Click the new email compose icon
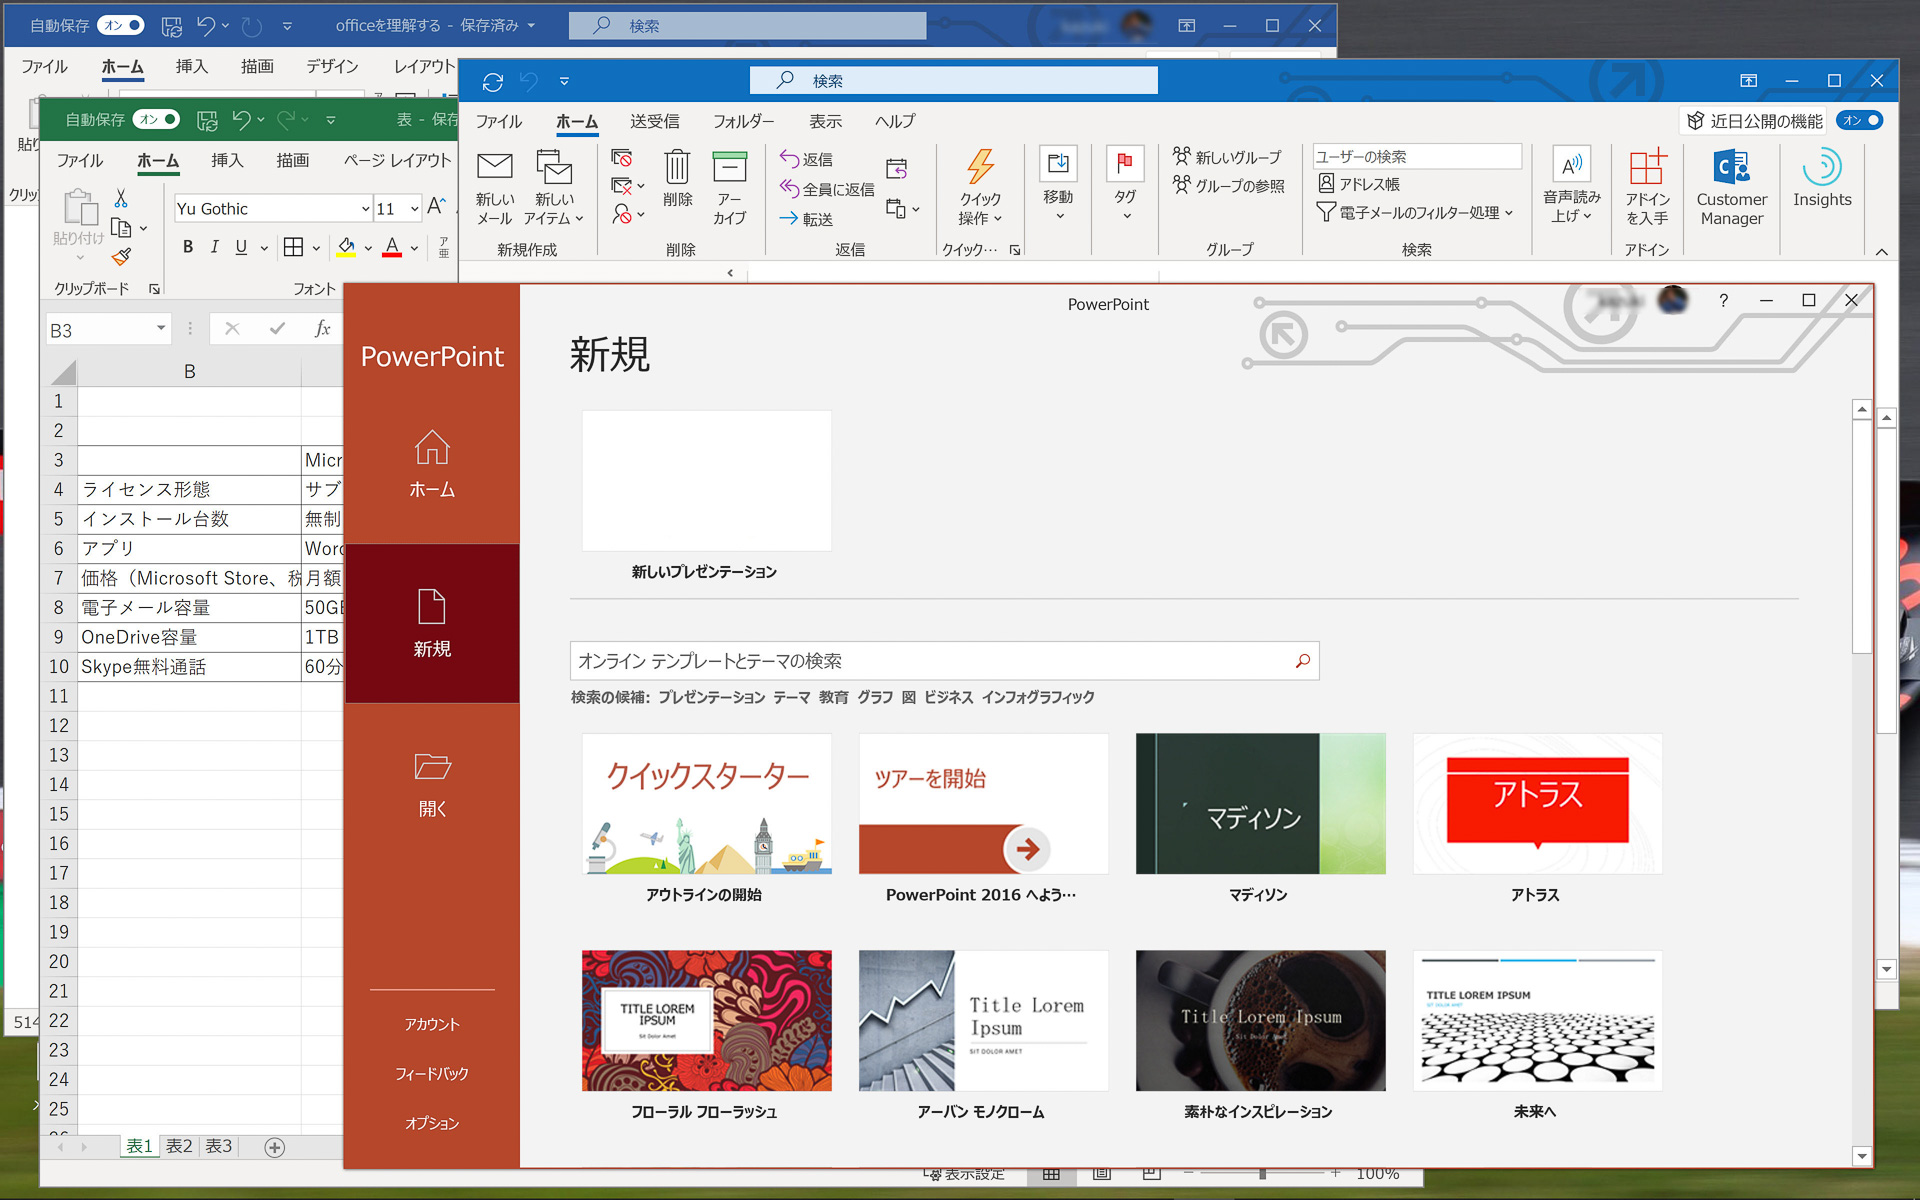 [493, 181]
